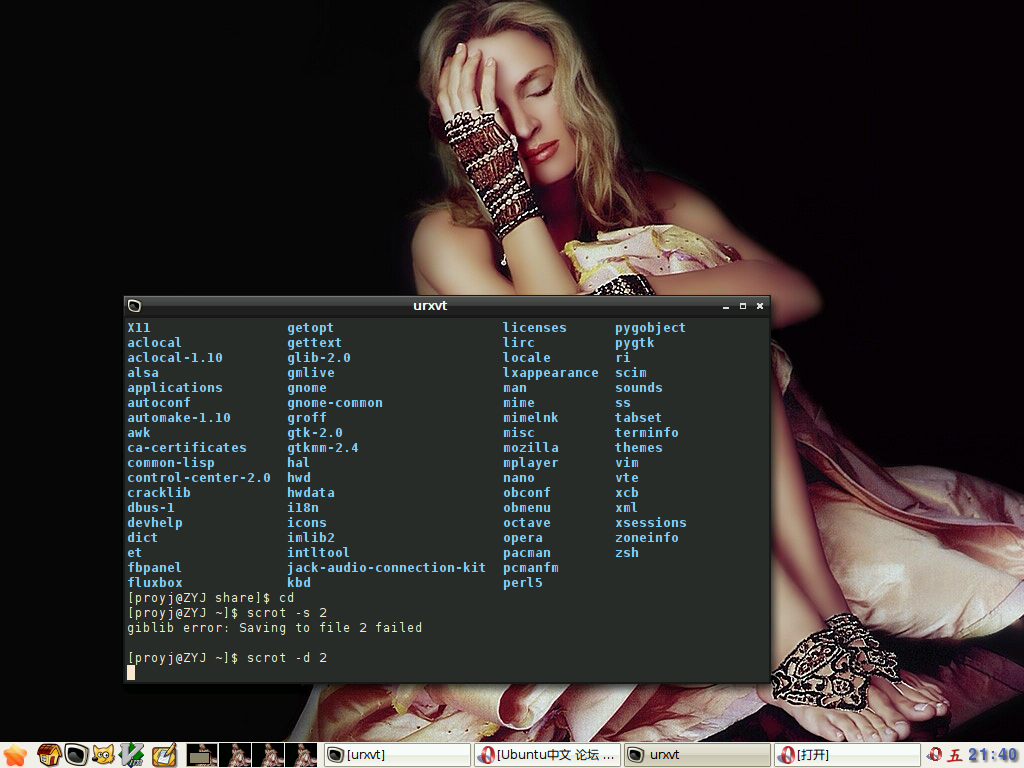Activate the [打开] Opera taskbar button
Image resolution: width=1024 pixels, height=768 pixels.
click(x=847, y=755)
